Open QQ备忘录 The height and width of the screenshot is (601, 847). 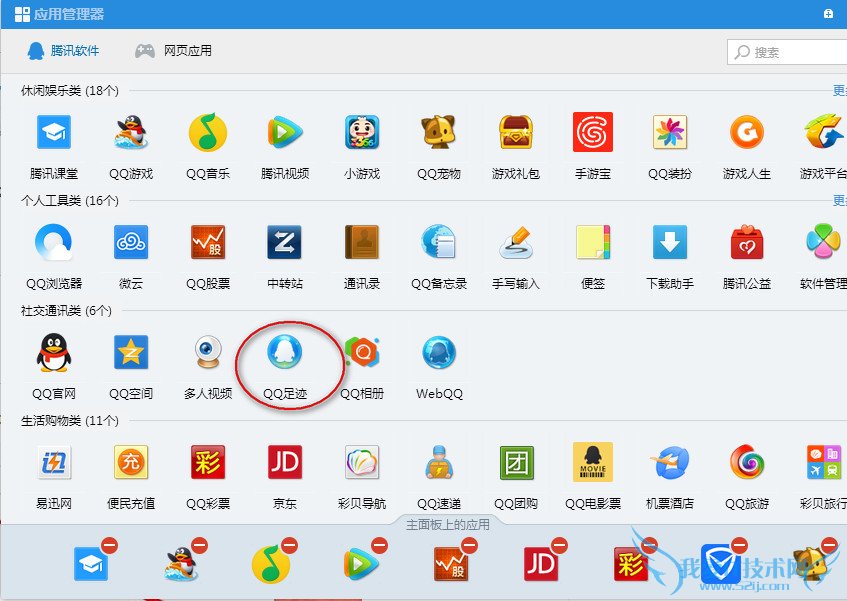point(439,242)
